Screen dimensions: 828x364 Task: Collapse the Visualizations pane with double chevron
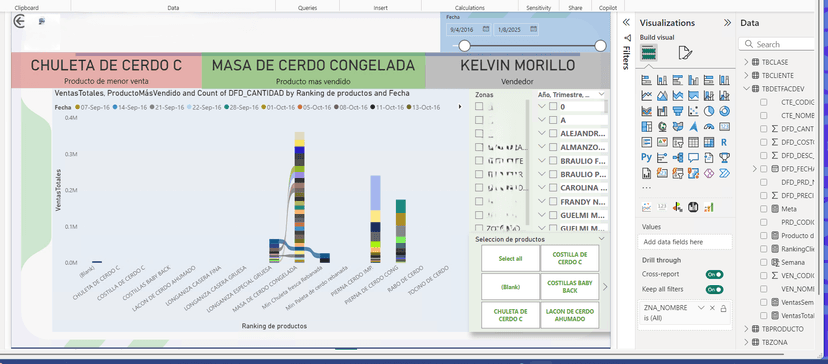[x=728, y=23]
